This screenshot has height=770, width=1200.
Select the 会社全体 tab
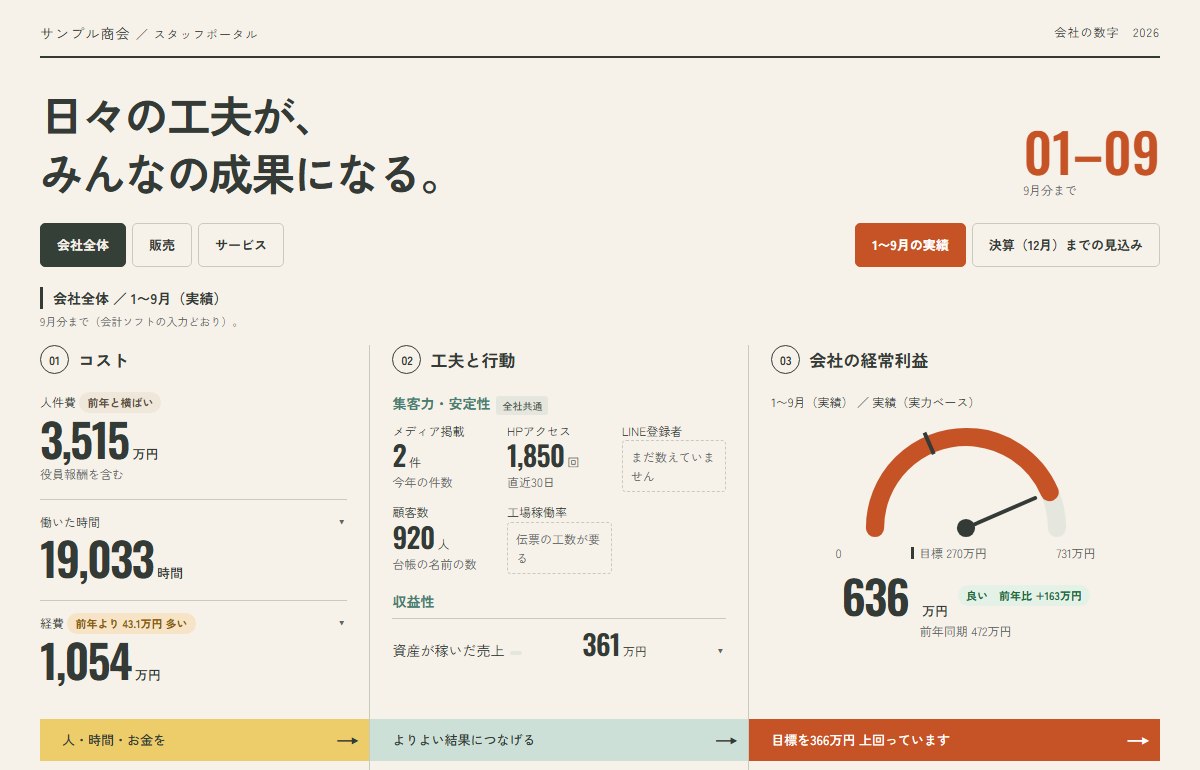click(83, 245)
